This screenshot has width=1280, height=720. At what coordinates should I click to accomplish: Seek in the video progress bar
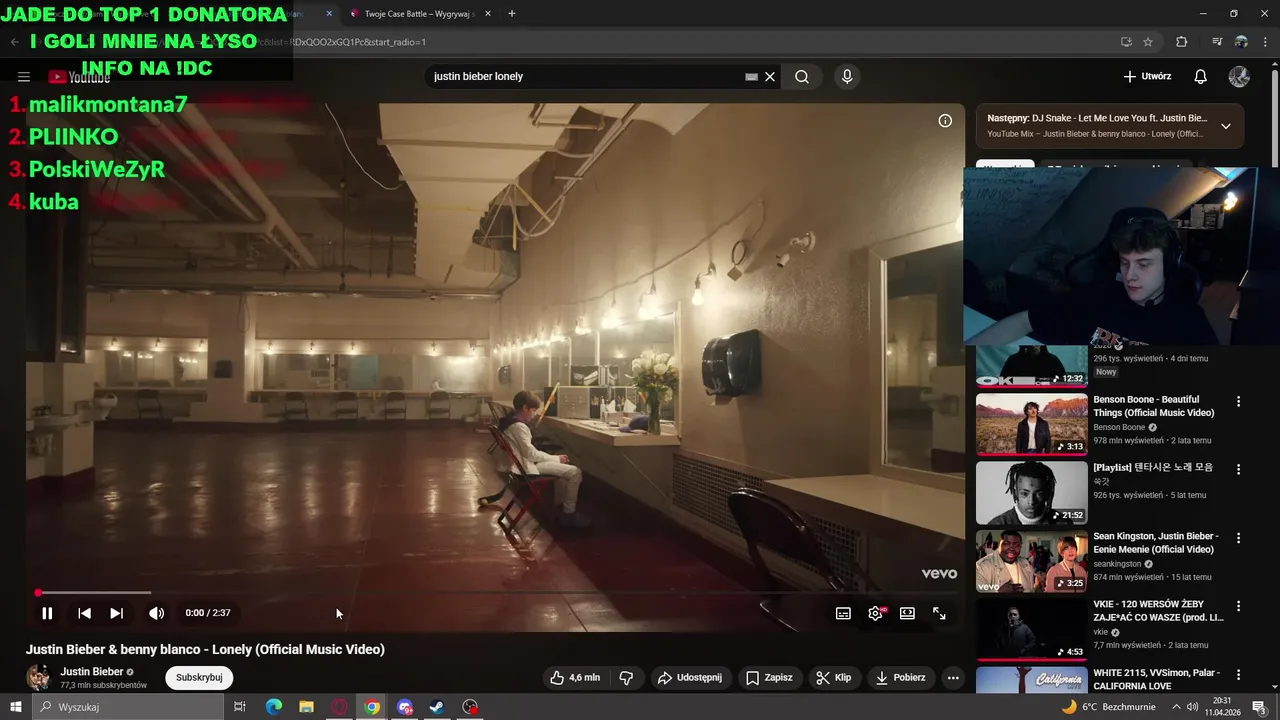click(495, 593)
